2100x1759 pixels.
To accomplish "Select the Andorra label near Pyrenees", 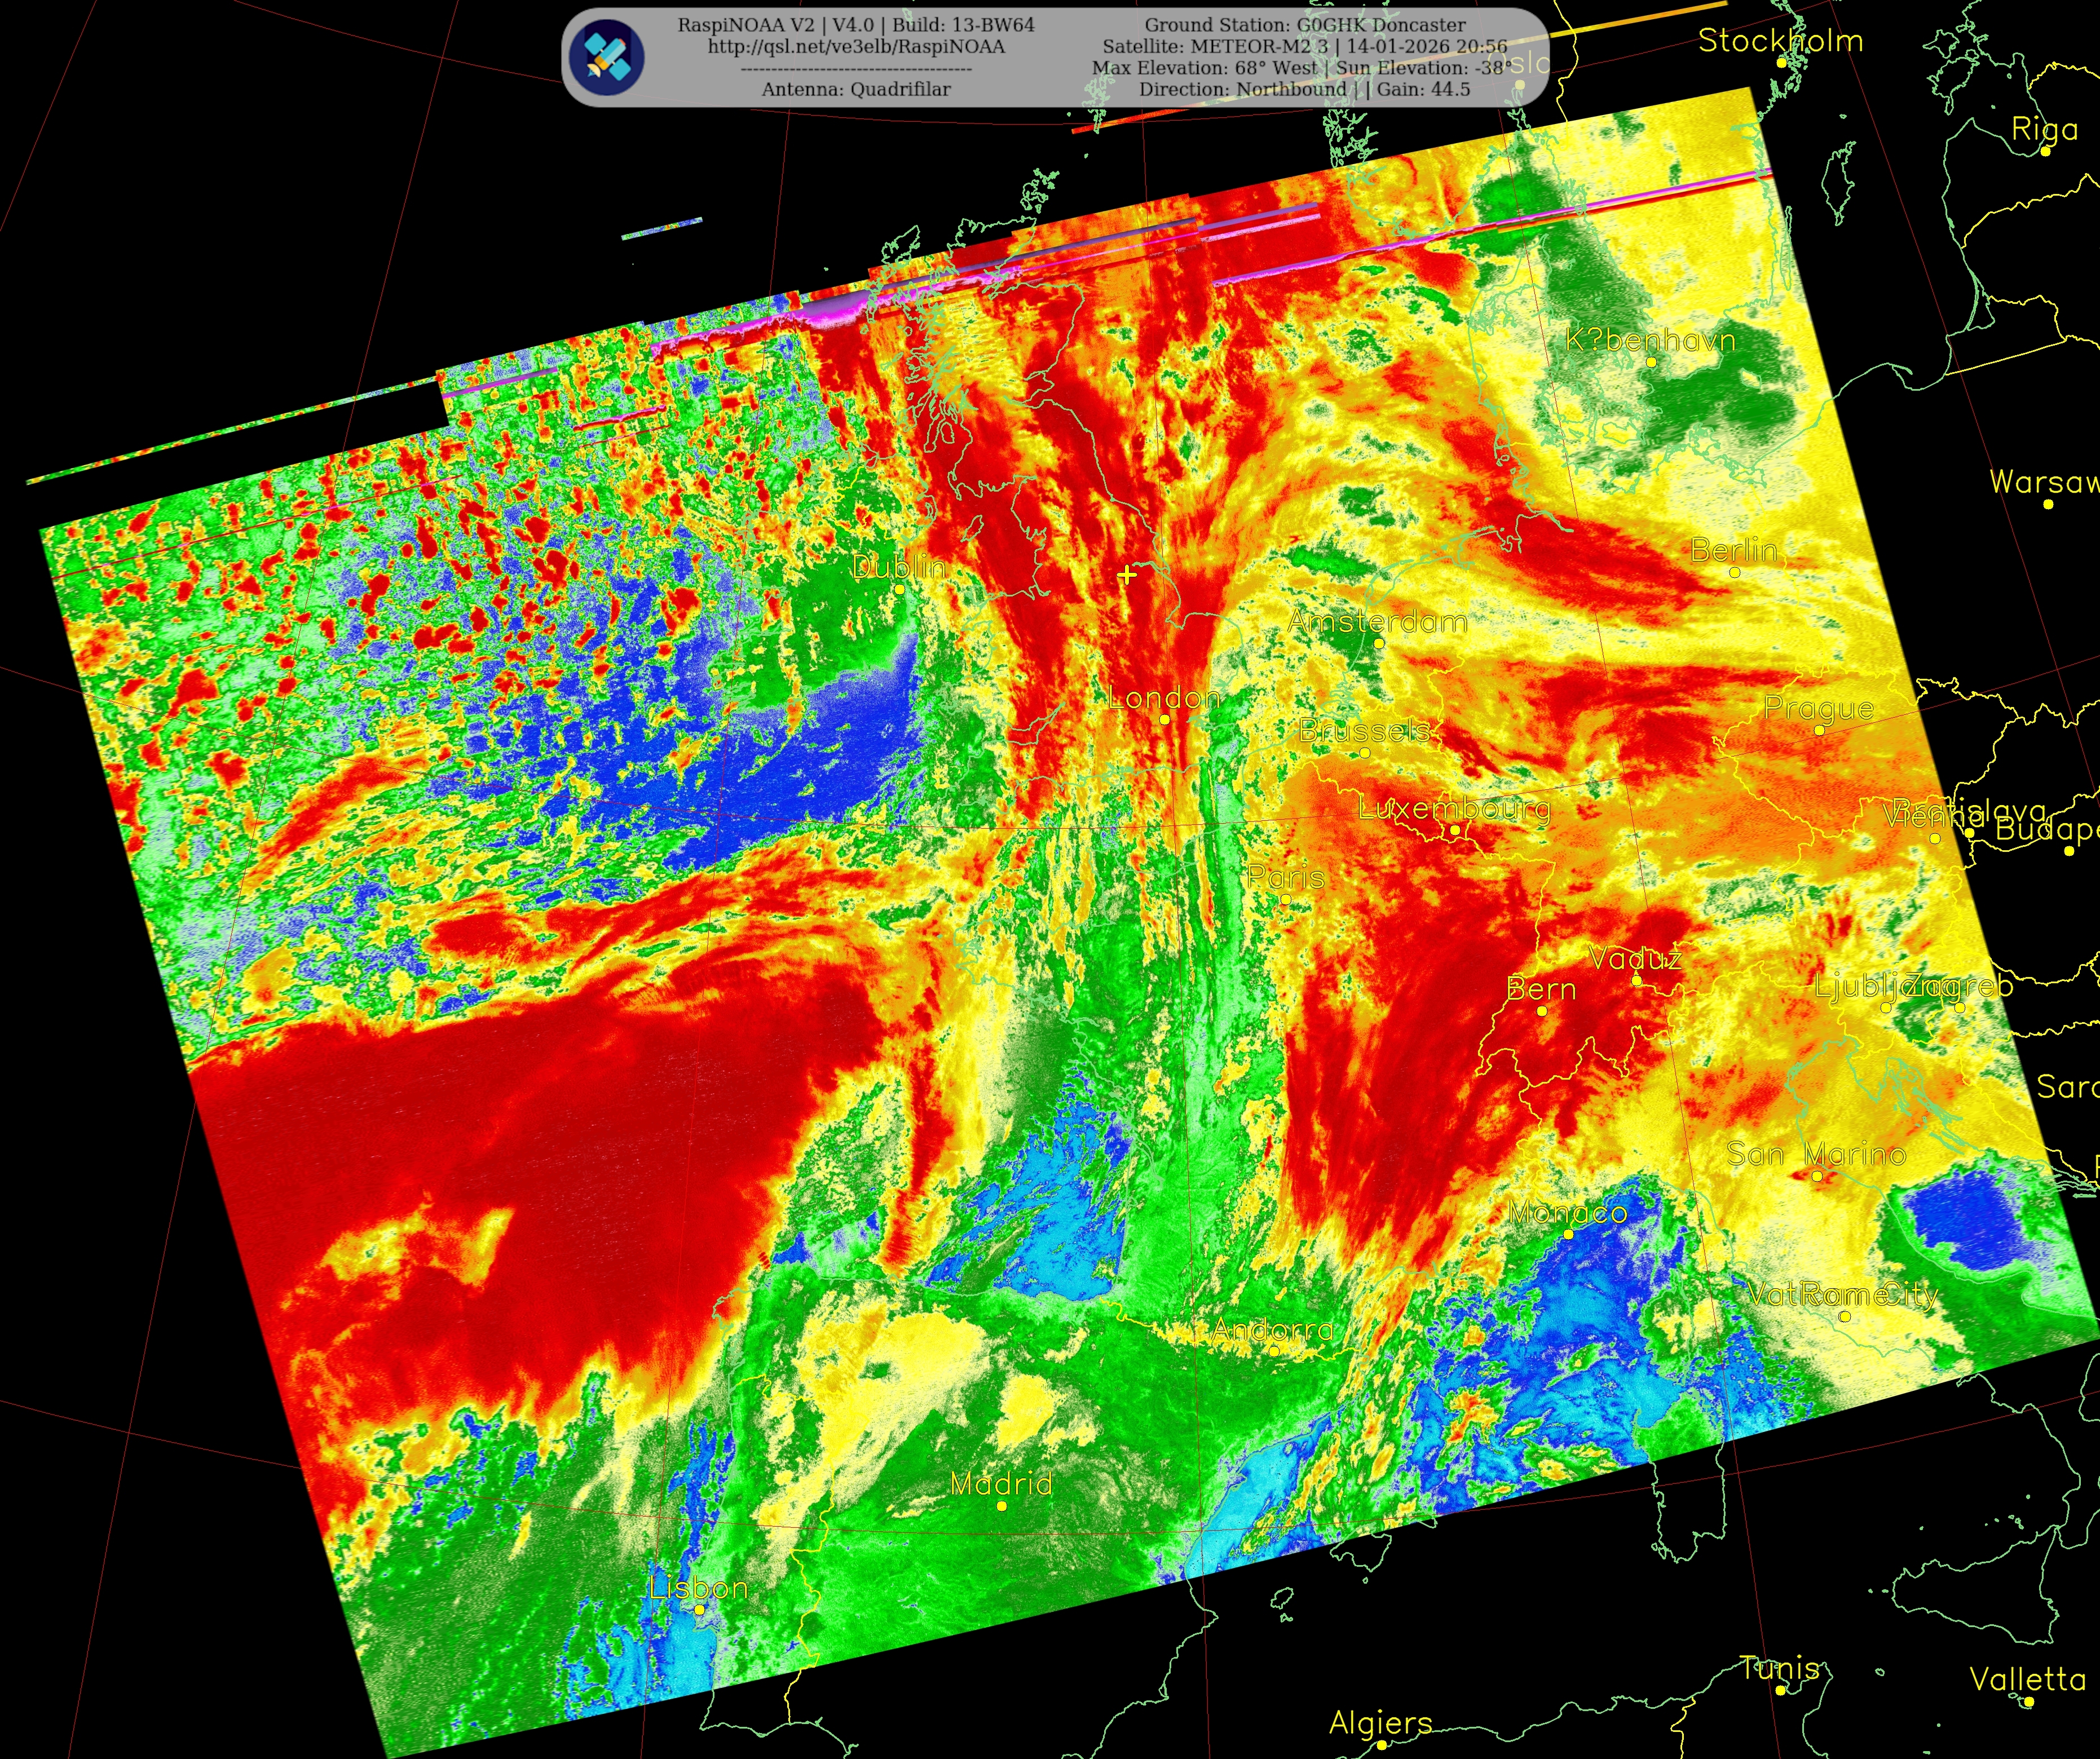I will tap(1273, 1329).
